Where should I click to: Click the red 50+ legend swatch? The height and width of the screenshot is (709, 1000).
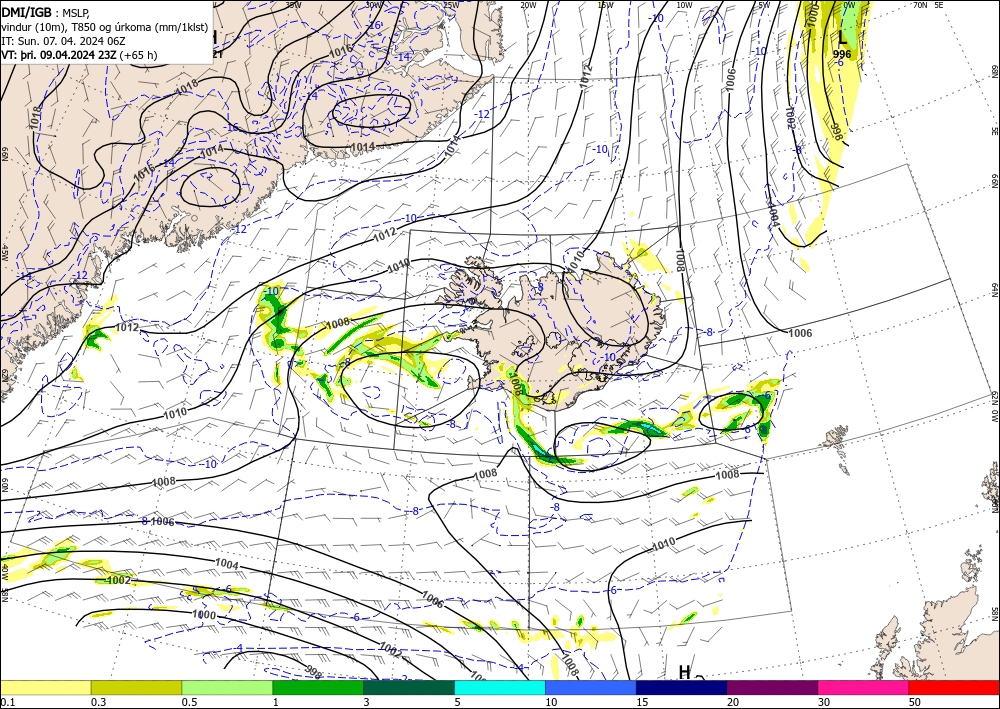point(954,687)
